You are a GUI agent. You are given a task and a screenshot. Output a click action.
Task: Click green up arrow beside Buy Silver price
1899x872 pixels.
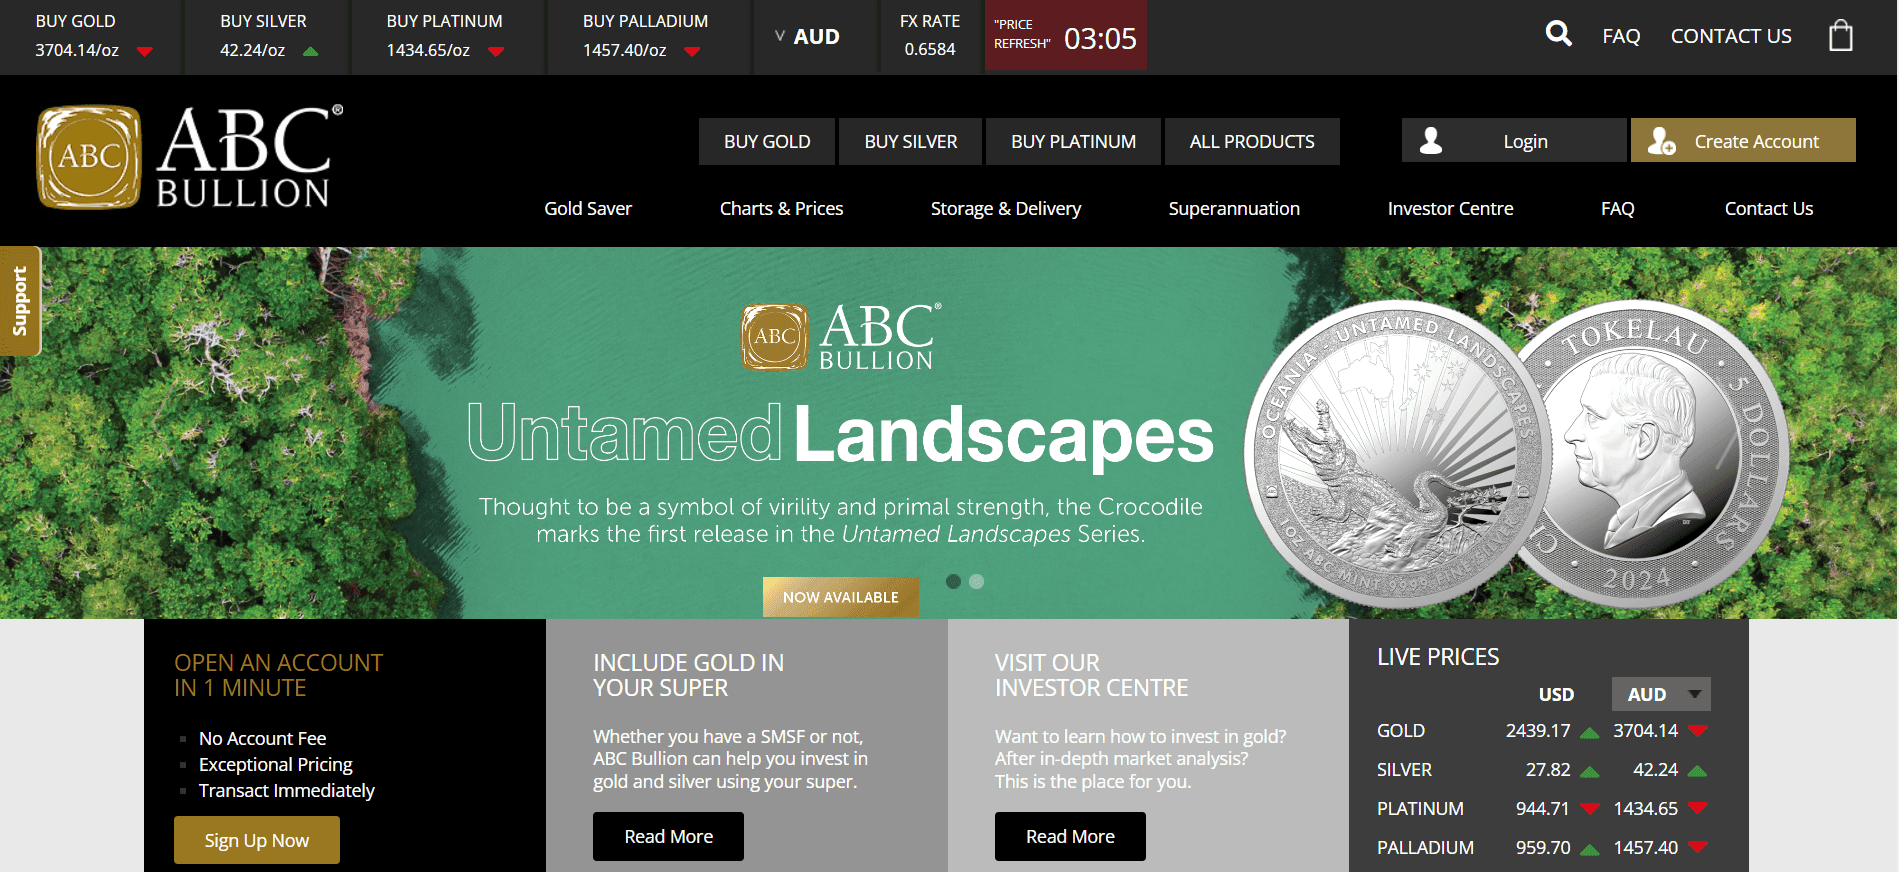pos(311,51)
